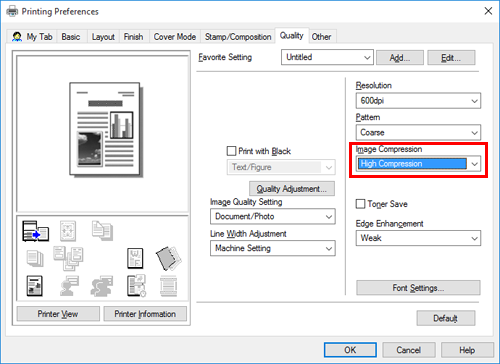This screenshot has height=364, width=500.
Task: Click the printer-to-paper output icon
Action: tap(35, 231)
